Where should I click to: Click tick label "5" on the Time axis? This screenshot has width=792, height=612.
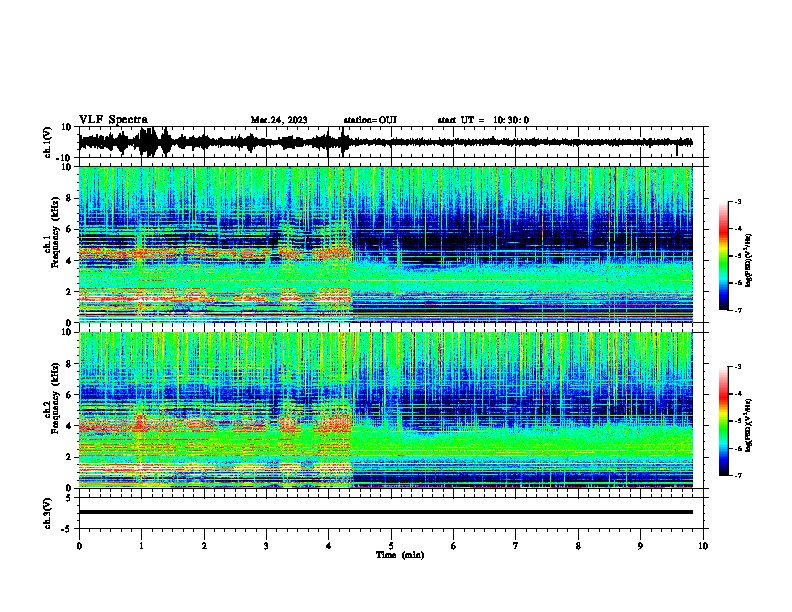(x=391, y=546)
